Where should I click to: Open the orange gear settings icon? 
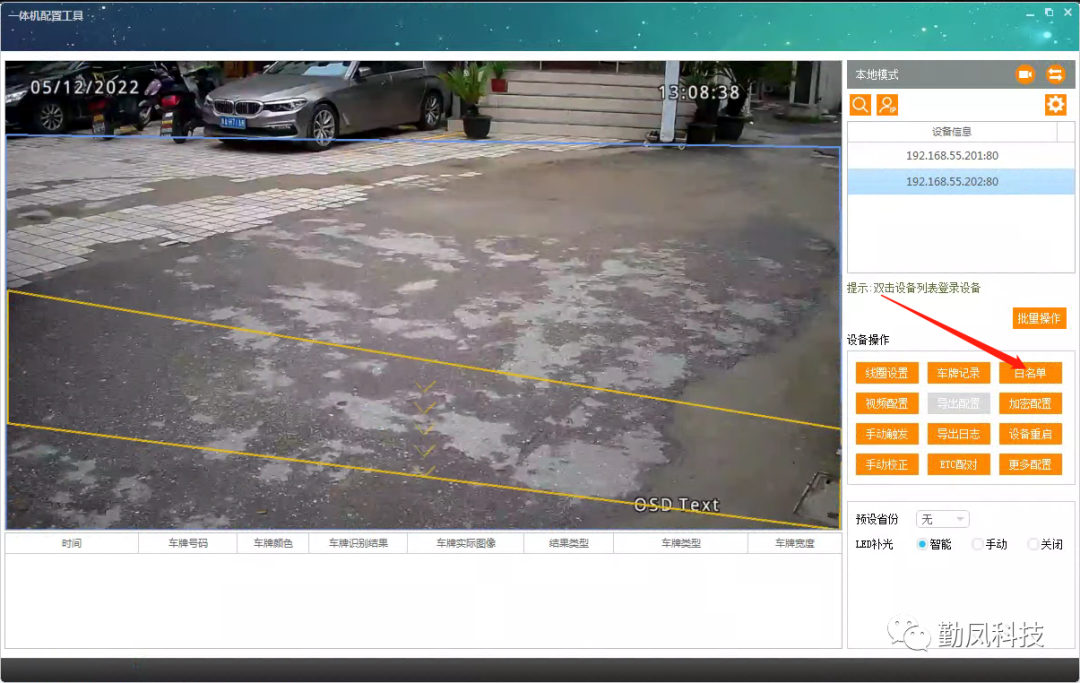[1055, 105]
